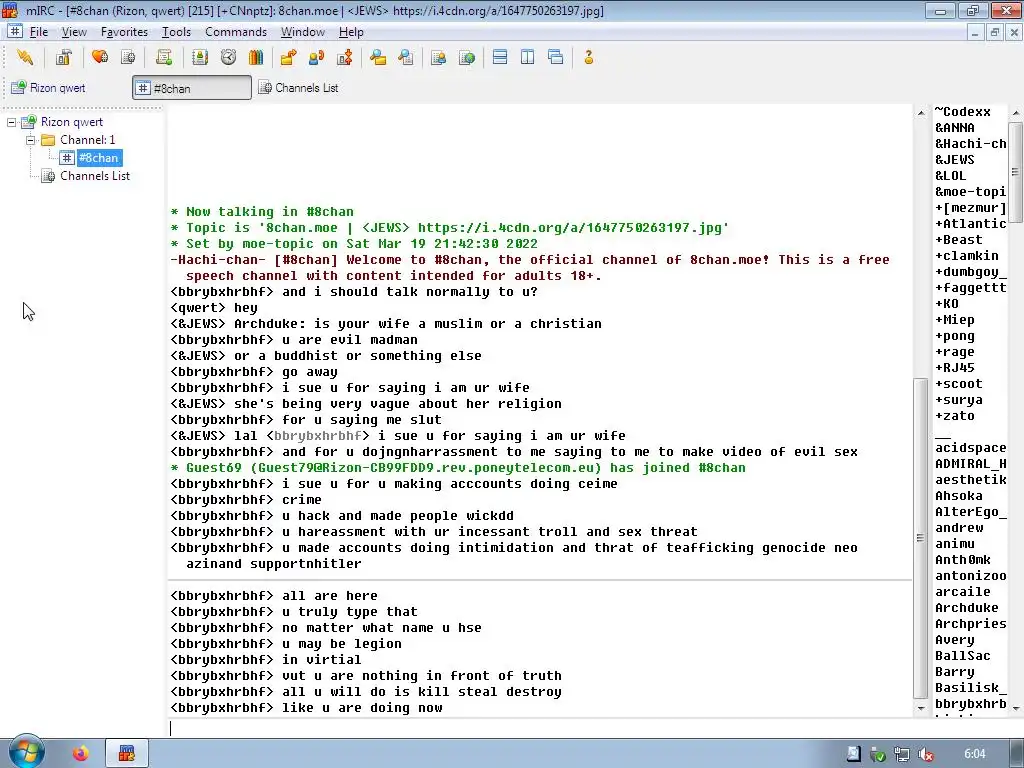
Task: Start a DCC chat via people icon
Action: (316, 57)
